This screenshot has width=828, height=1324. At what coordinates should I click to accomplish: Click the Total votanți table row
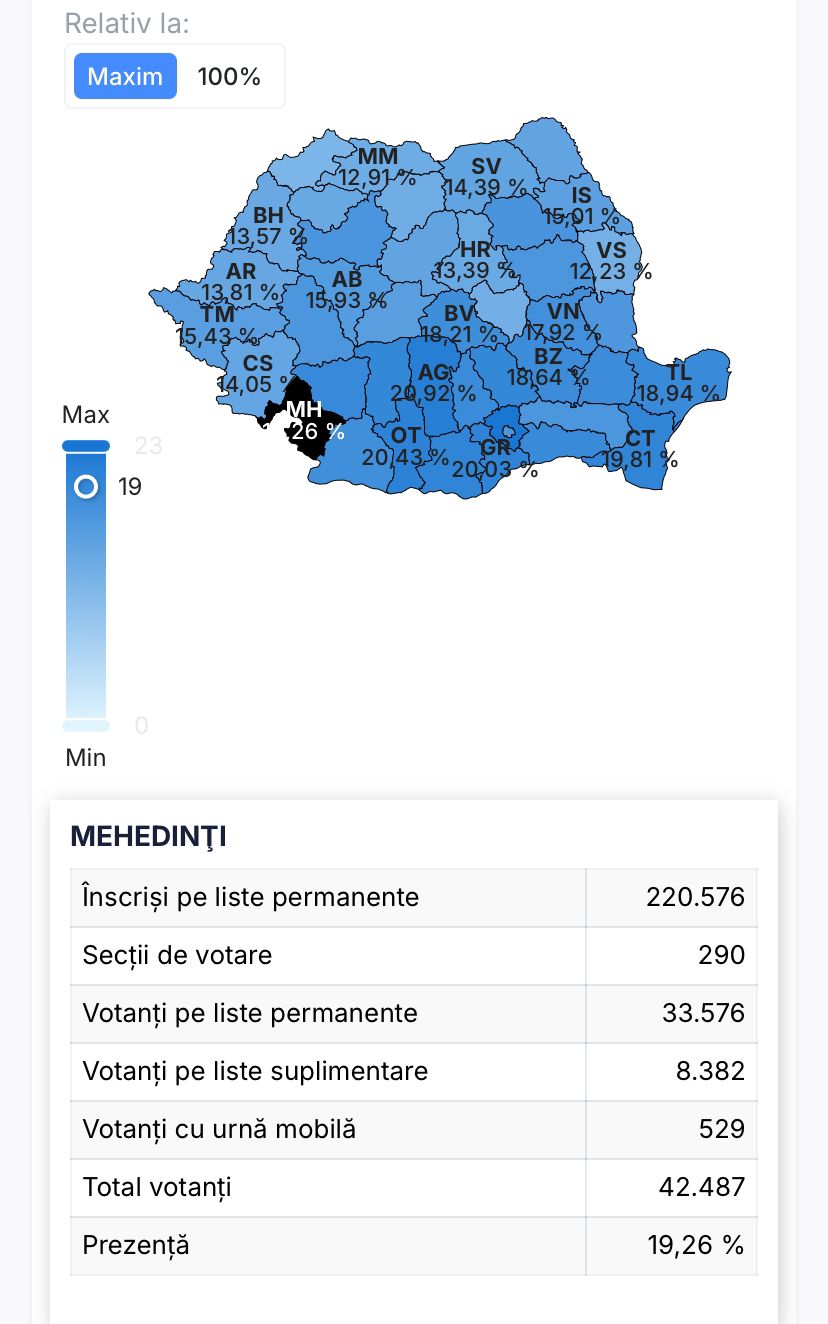[413, 1188]
